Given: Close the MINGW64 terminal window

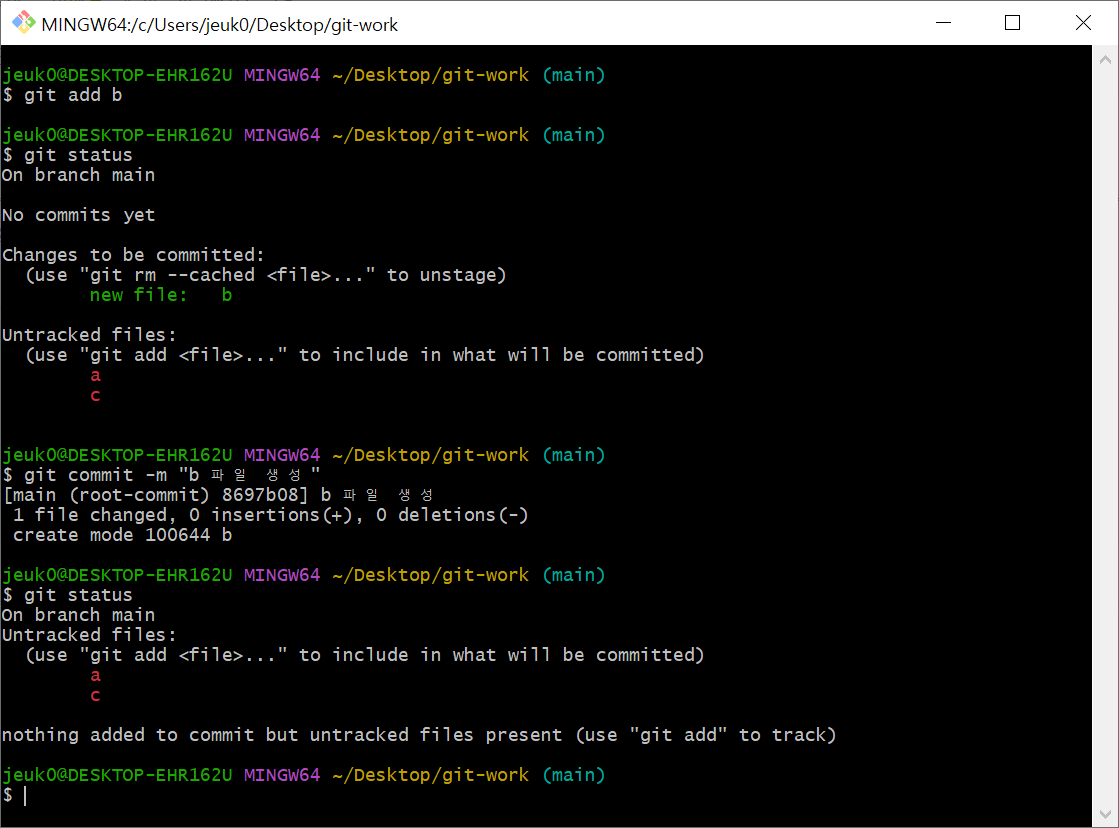Looking at the screenshot, I should pos(1083,23).
